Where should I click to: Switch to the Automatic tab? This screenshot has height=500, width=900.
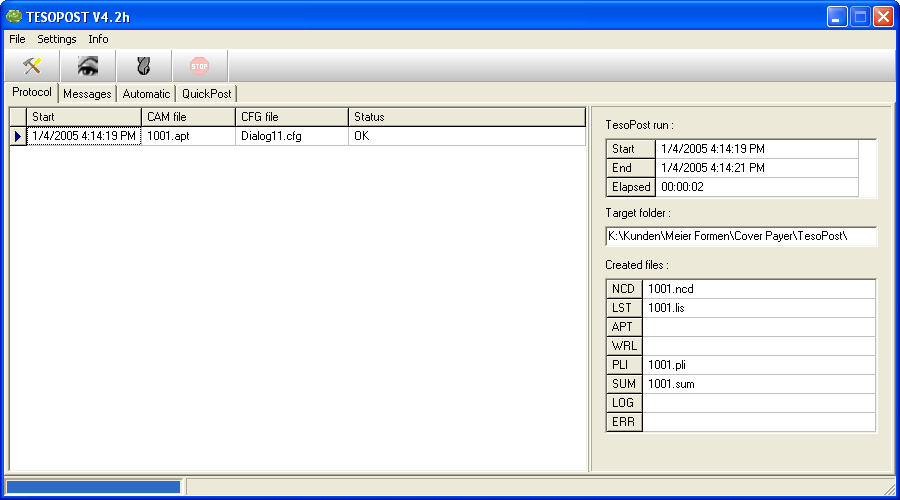(x=146, y=94)
